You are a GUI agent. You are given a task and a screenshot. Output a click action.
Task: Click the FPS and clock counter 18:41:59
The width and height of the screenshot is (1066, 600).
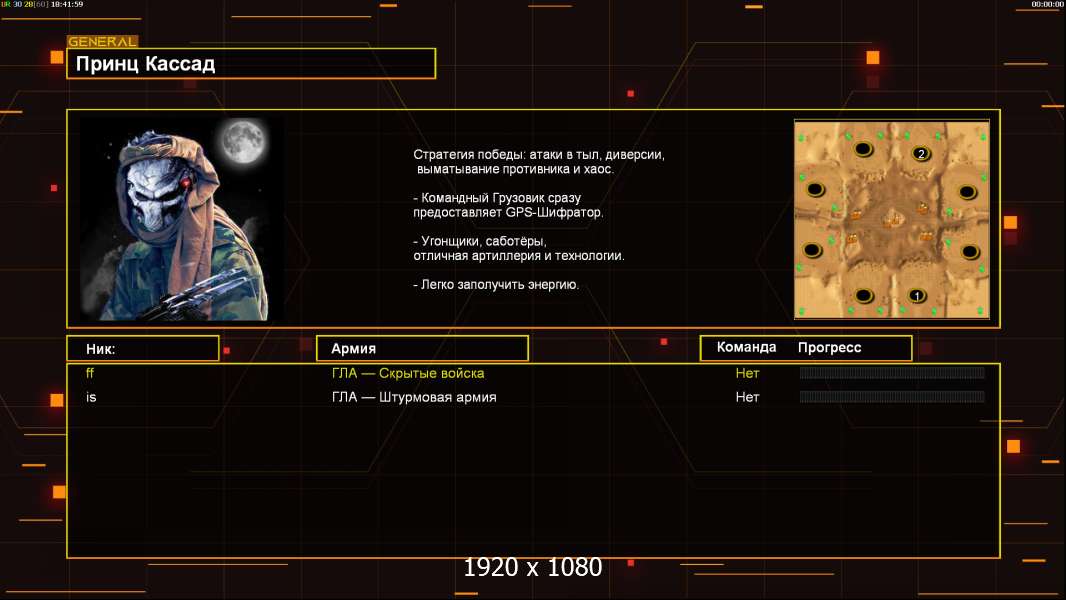click(42, 4)
